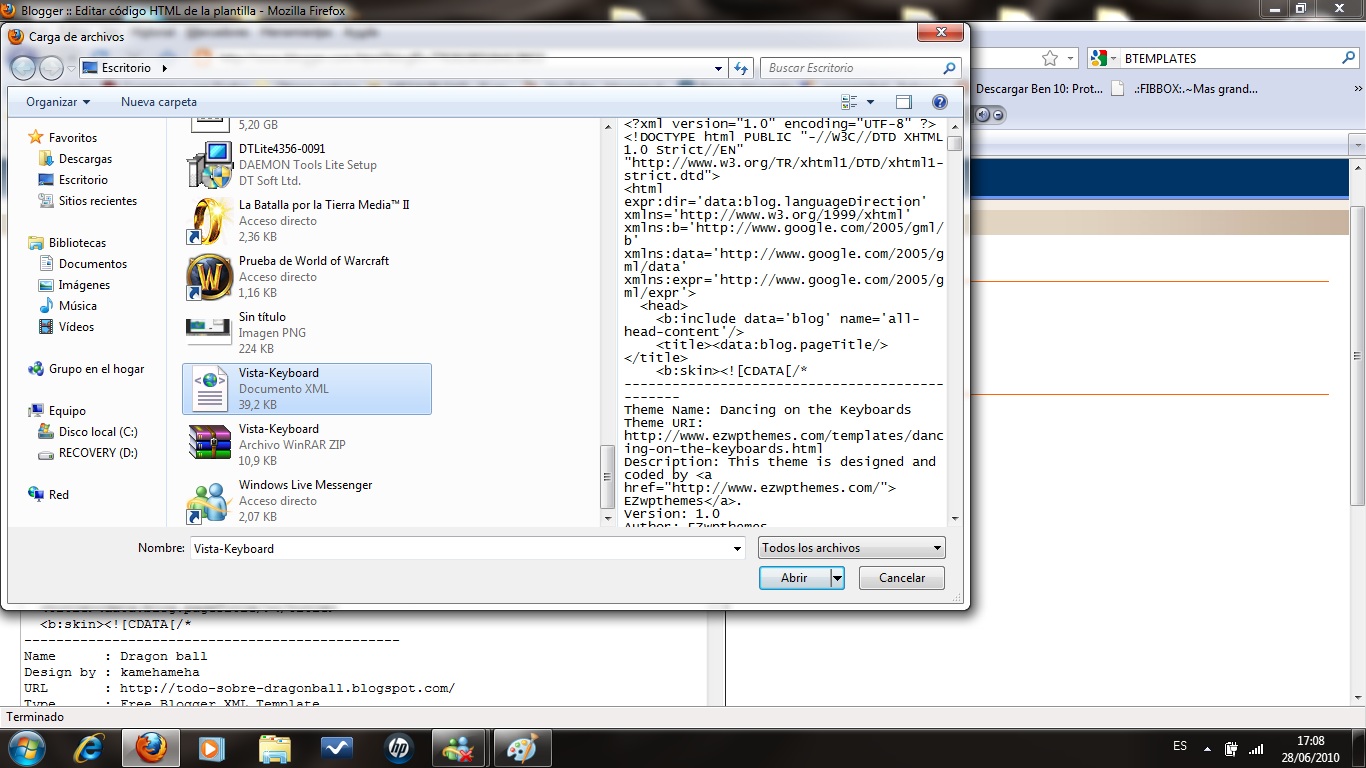This screenshot has height=768, width=1366.
Task: Launch Internet Explorer from taskbar
Action: [x=90, y=748]
